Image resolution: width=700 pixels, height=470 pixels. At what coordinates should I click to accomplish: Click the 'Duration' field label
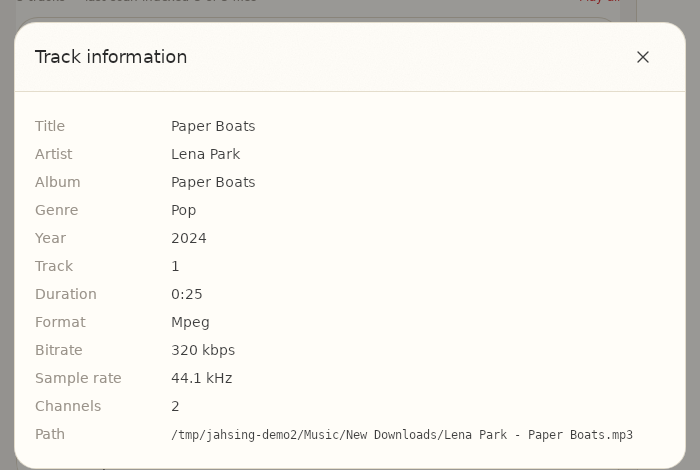(66, 294)
